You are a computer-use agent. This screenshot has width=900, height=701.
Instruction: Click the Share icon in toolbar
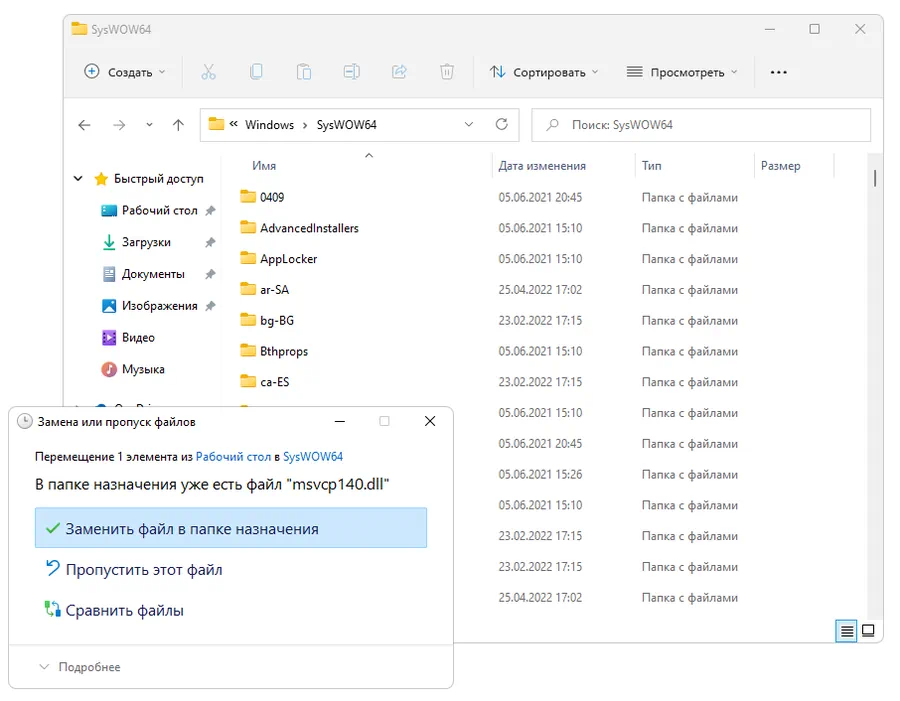point(399,72)
